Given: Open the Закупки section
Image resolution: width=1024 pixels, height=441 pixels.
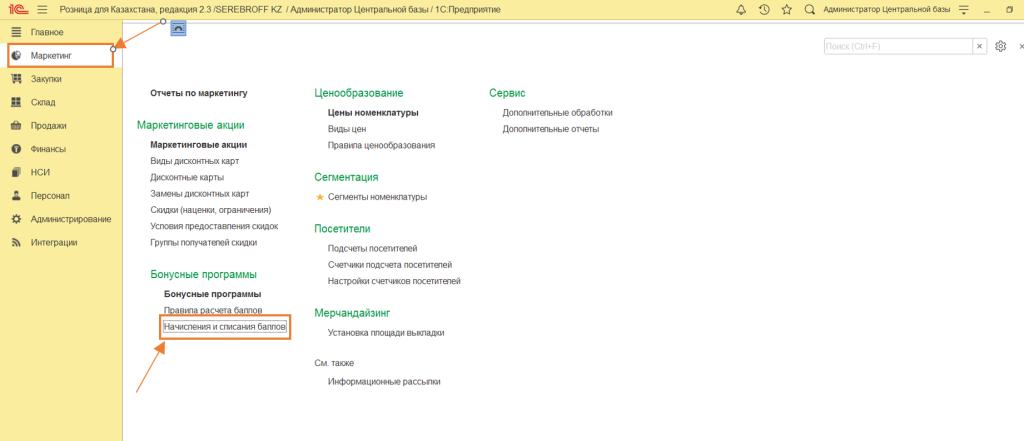Looking at the screenshot, I should coord(61,79).
